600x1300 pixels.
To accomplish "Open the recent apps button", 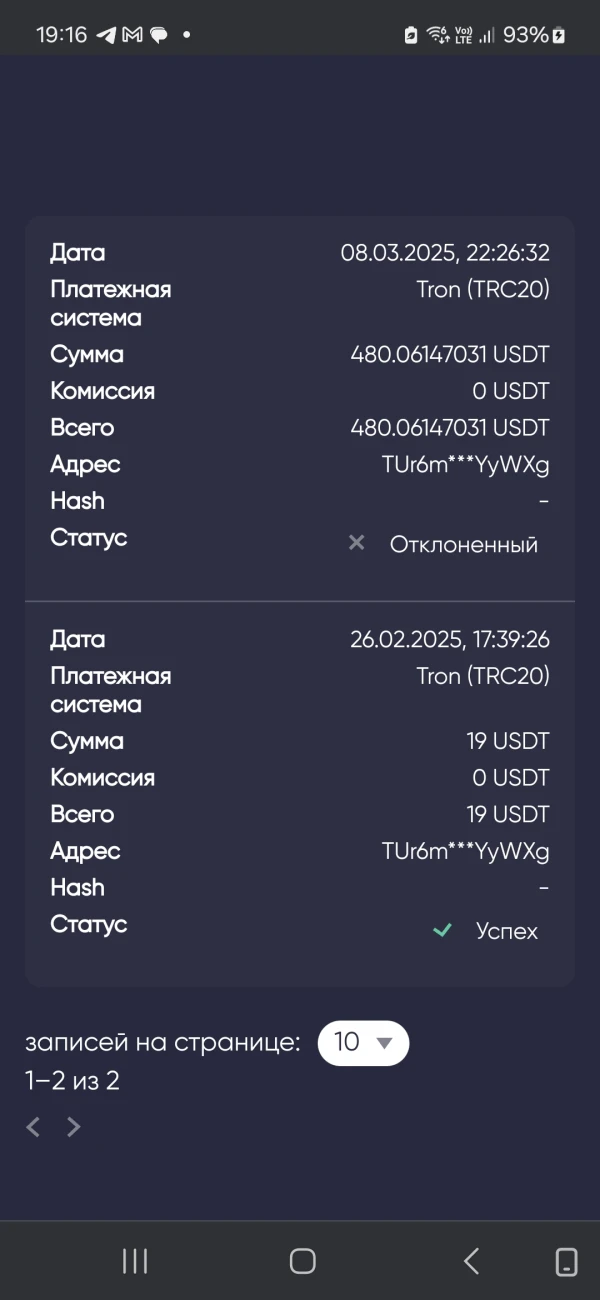I will click(134, 1261).
